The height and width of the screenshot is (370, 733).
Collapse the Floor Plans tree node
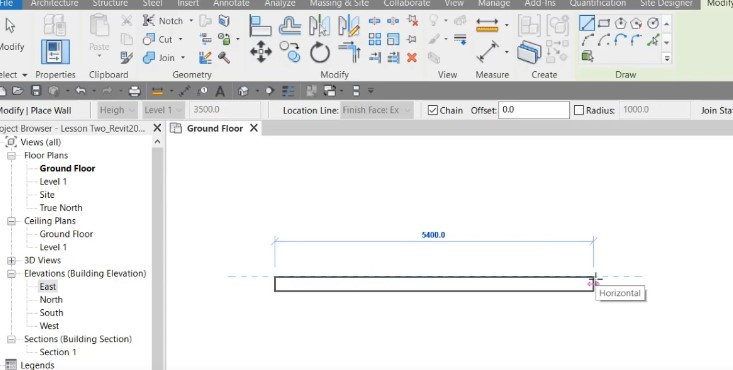(12, 156)
